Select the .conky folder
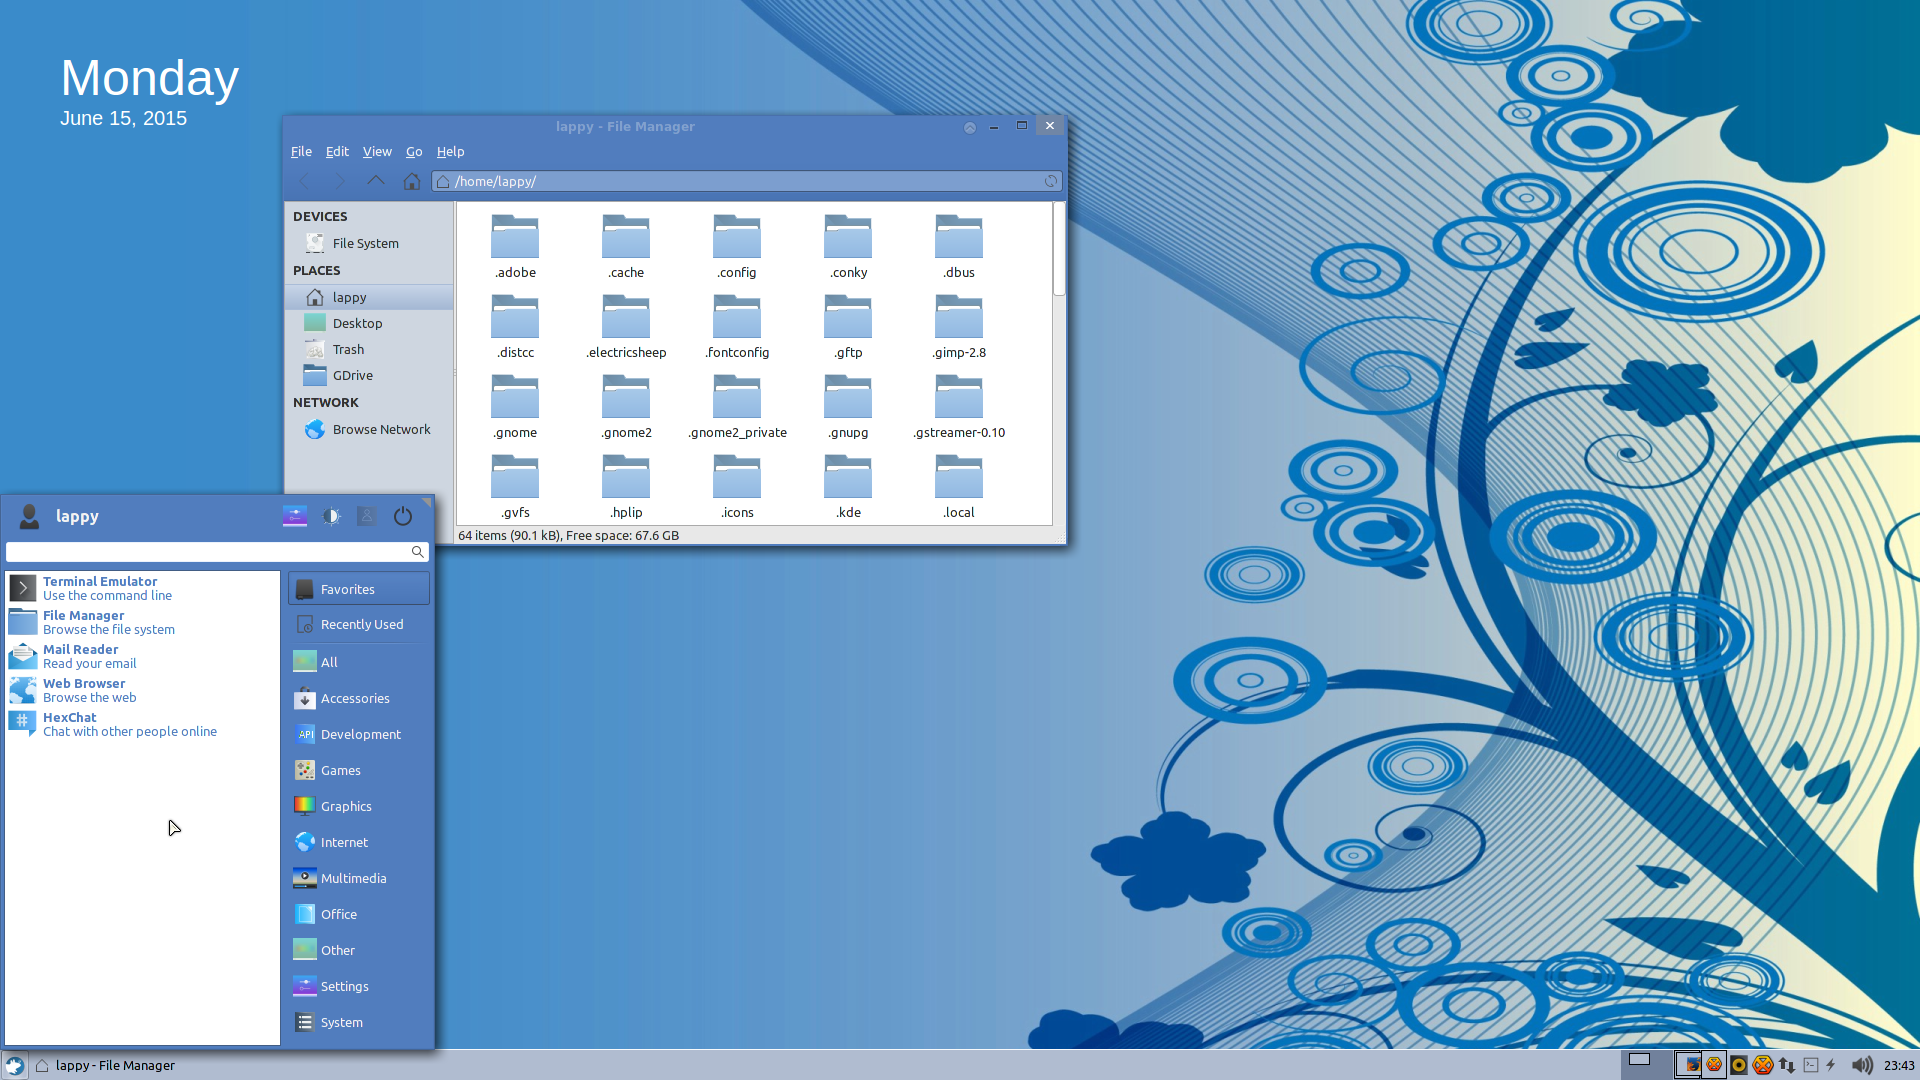 point(848,246)
